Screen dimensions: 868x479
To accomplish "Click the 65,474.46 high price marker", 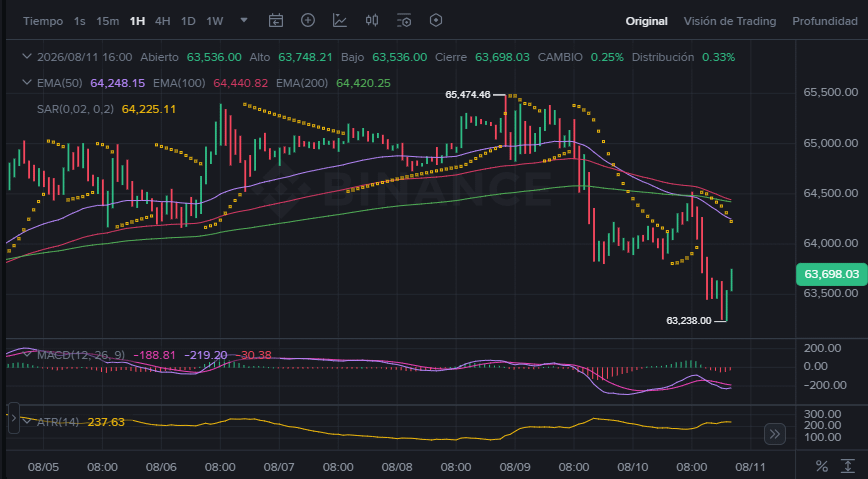I will point(468,95).
